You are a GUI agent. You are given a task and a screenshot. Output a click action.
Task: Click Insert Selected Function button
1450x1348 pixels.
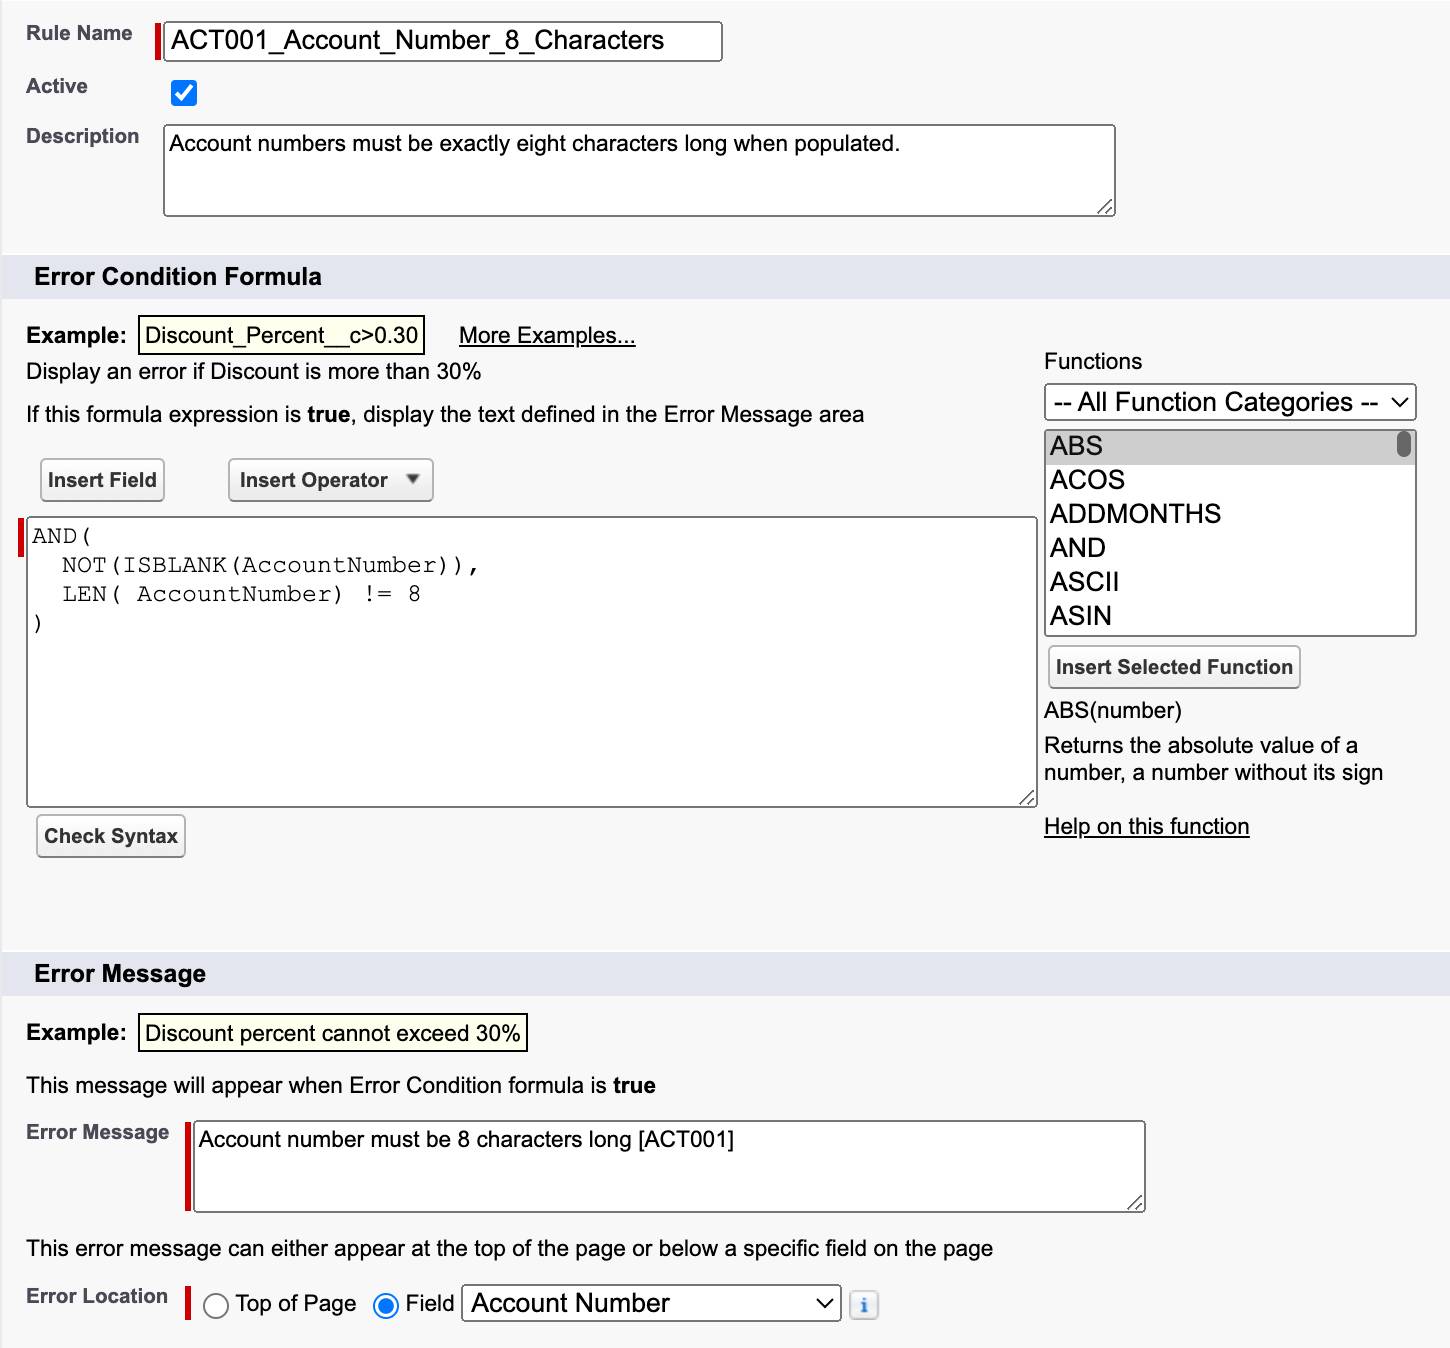[x=1174, y=667]
